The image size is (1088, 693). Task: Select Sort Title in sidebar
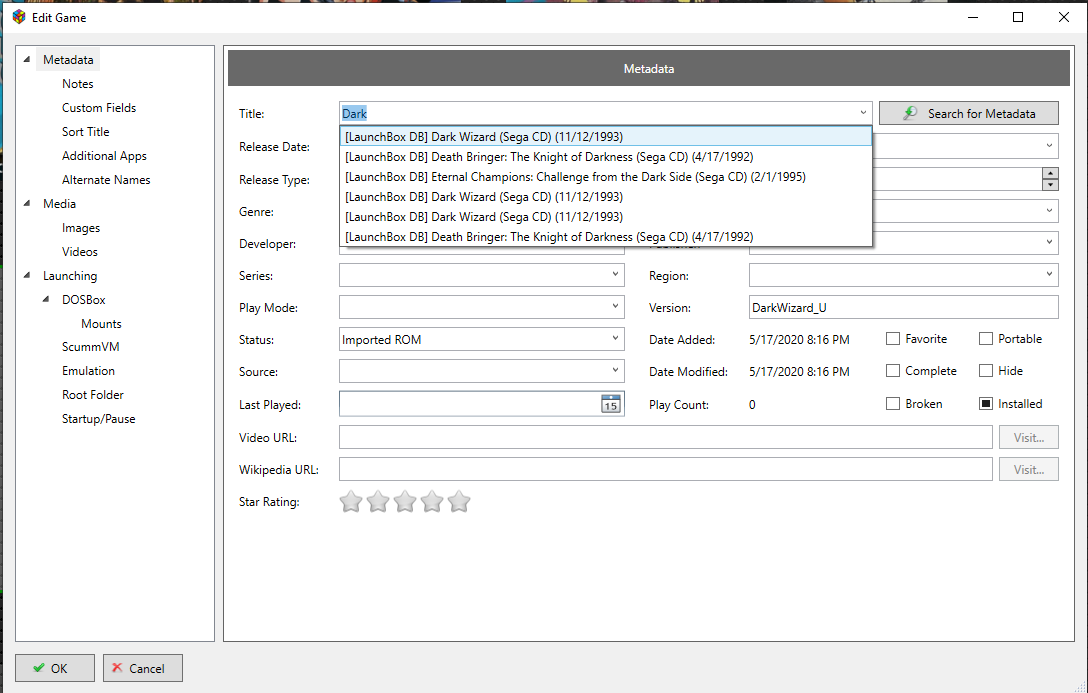85,132
